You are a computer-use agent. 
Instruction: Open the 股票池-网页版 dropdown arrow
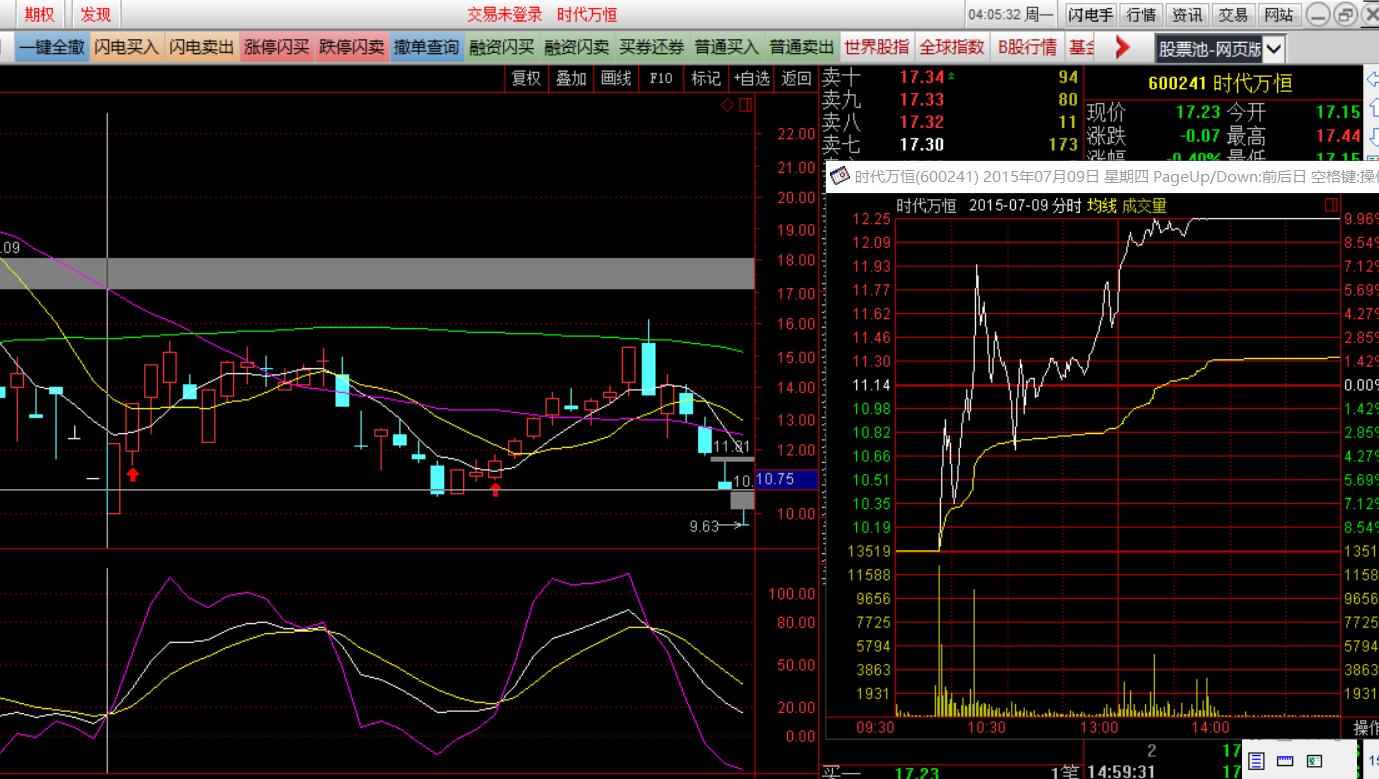tap(1273, 48)
